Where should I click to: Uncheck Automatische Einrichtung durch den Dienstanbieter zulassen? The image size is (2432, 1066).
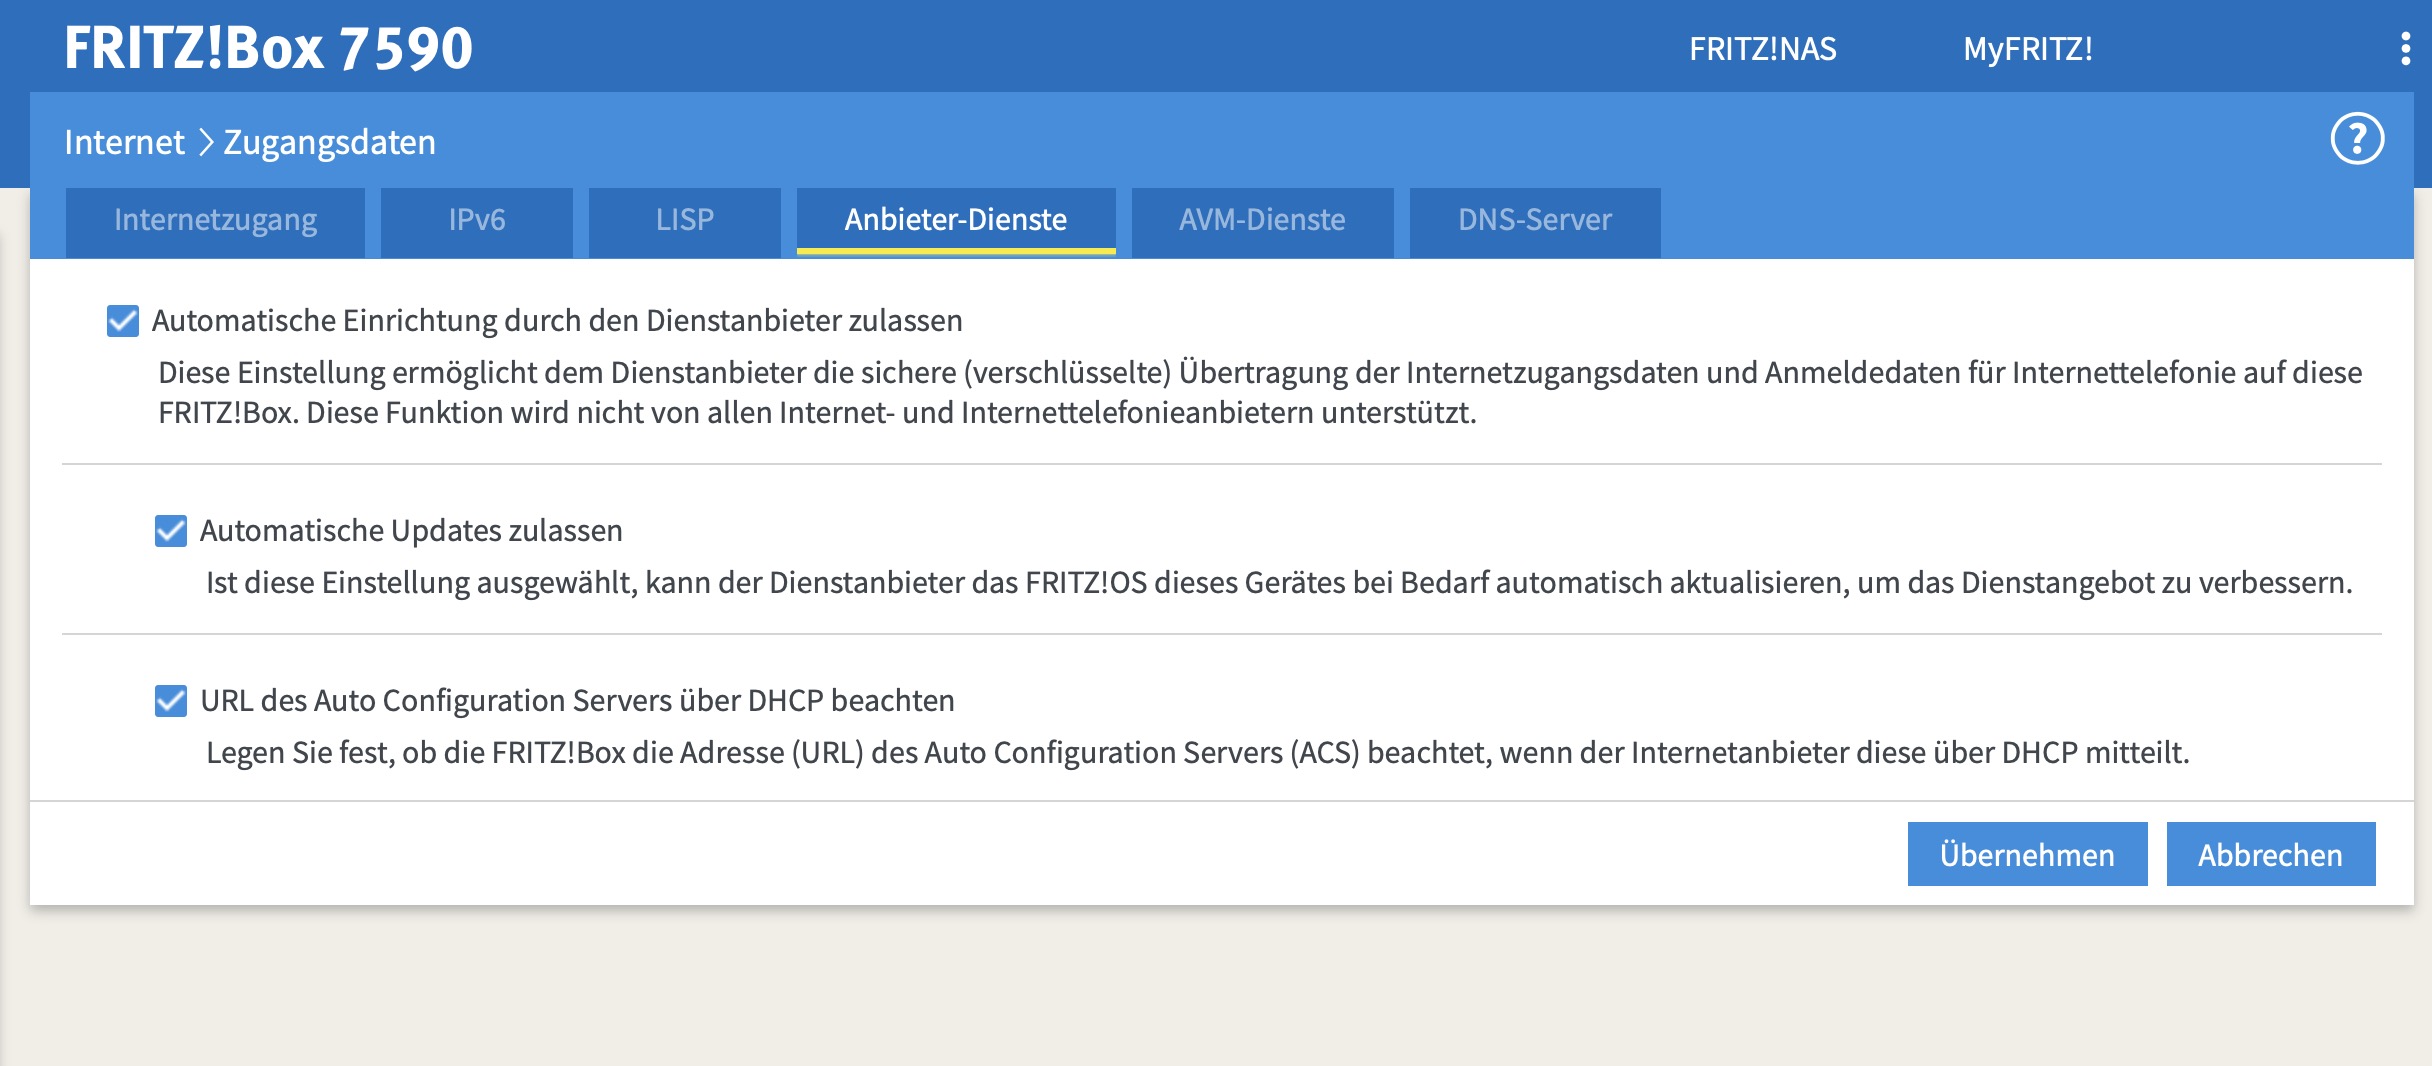click(123, 321)
